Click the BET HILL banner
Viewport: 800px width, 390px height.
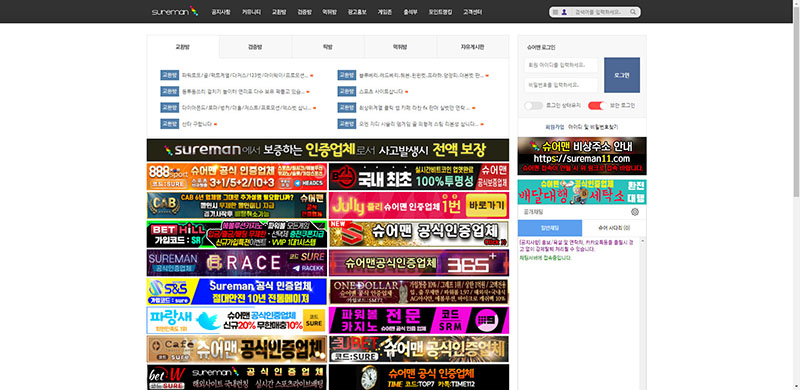pyautogui.click(x=237, y=234)
